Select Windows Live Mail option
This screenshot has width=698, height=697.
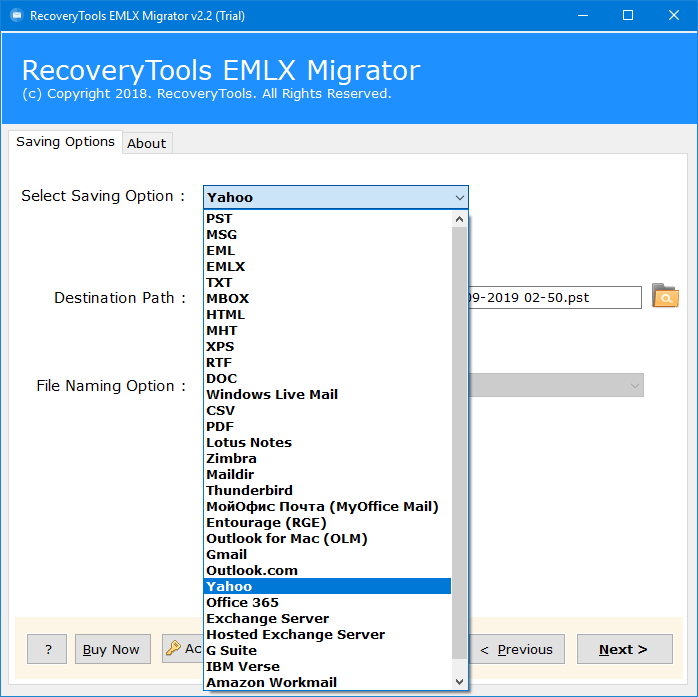point(327,395)
